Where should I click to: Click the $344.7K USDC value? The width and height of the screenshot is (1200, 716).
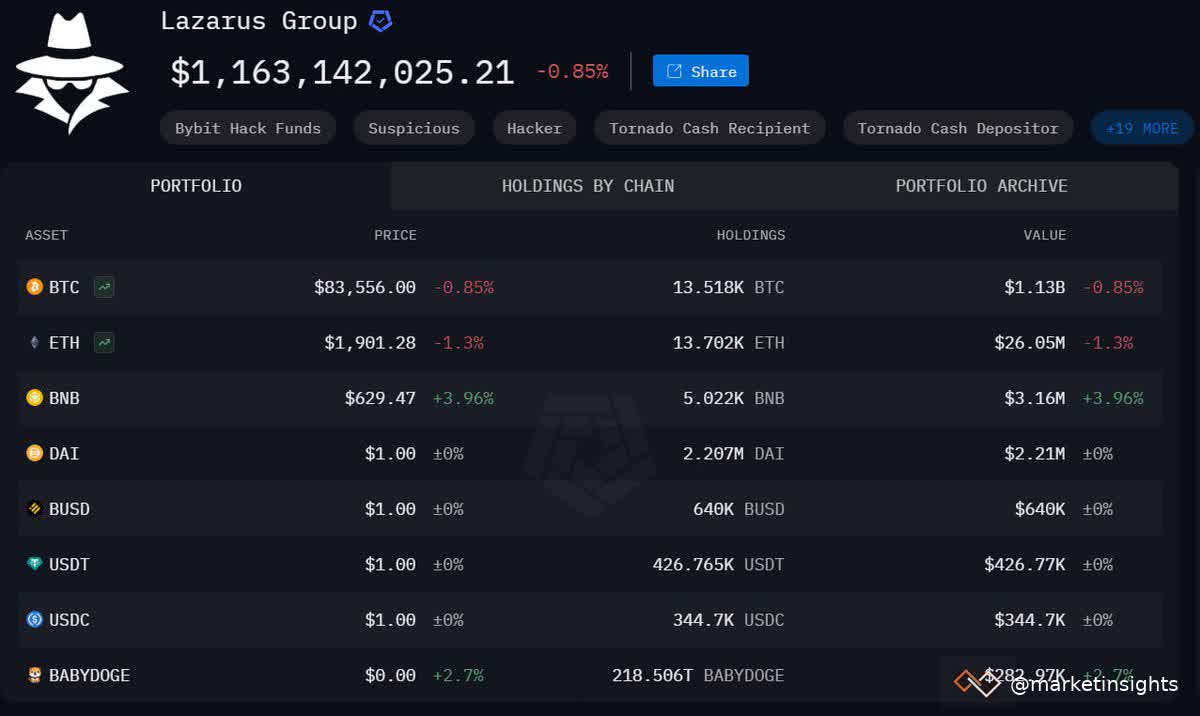[1030, 620]
